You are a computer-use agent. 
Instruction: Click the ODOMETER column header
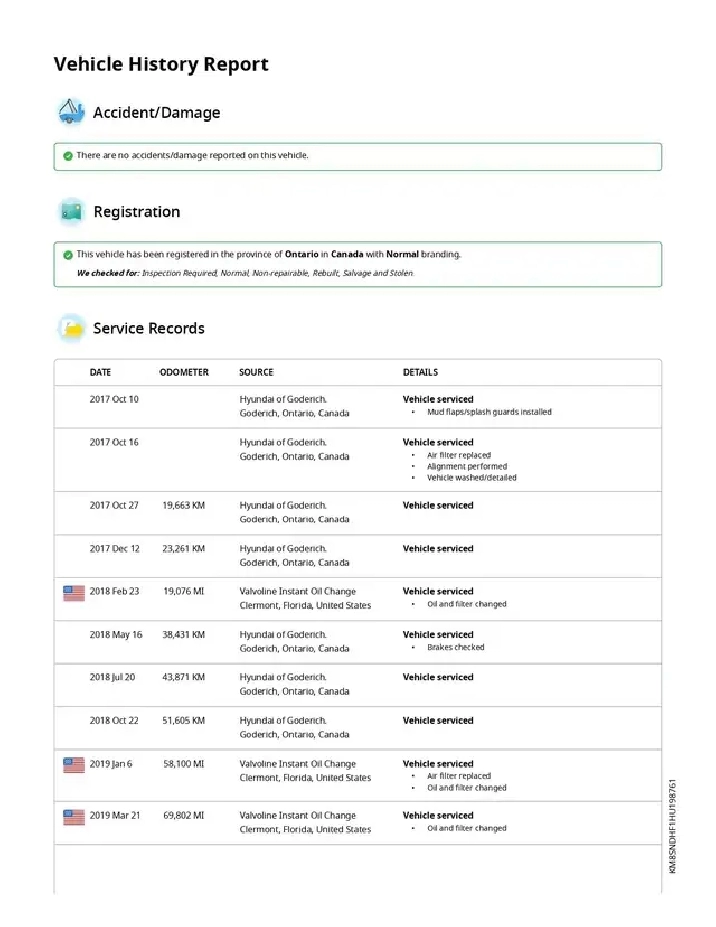(184, 373)
